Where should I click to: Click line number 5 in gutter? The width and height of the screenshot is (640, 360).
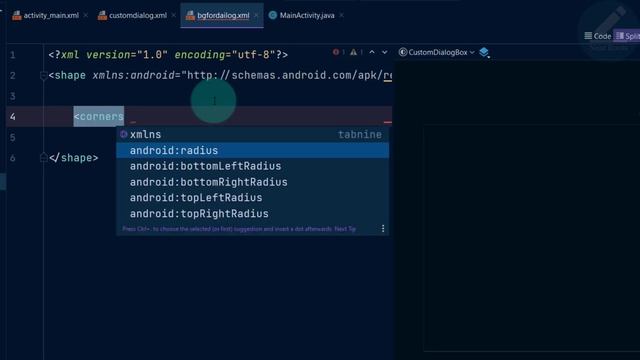[13, 138]
